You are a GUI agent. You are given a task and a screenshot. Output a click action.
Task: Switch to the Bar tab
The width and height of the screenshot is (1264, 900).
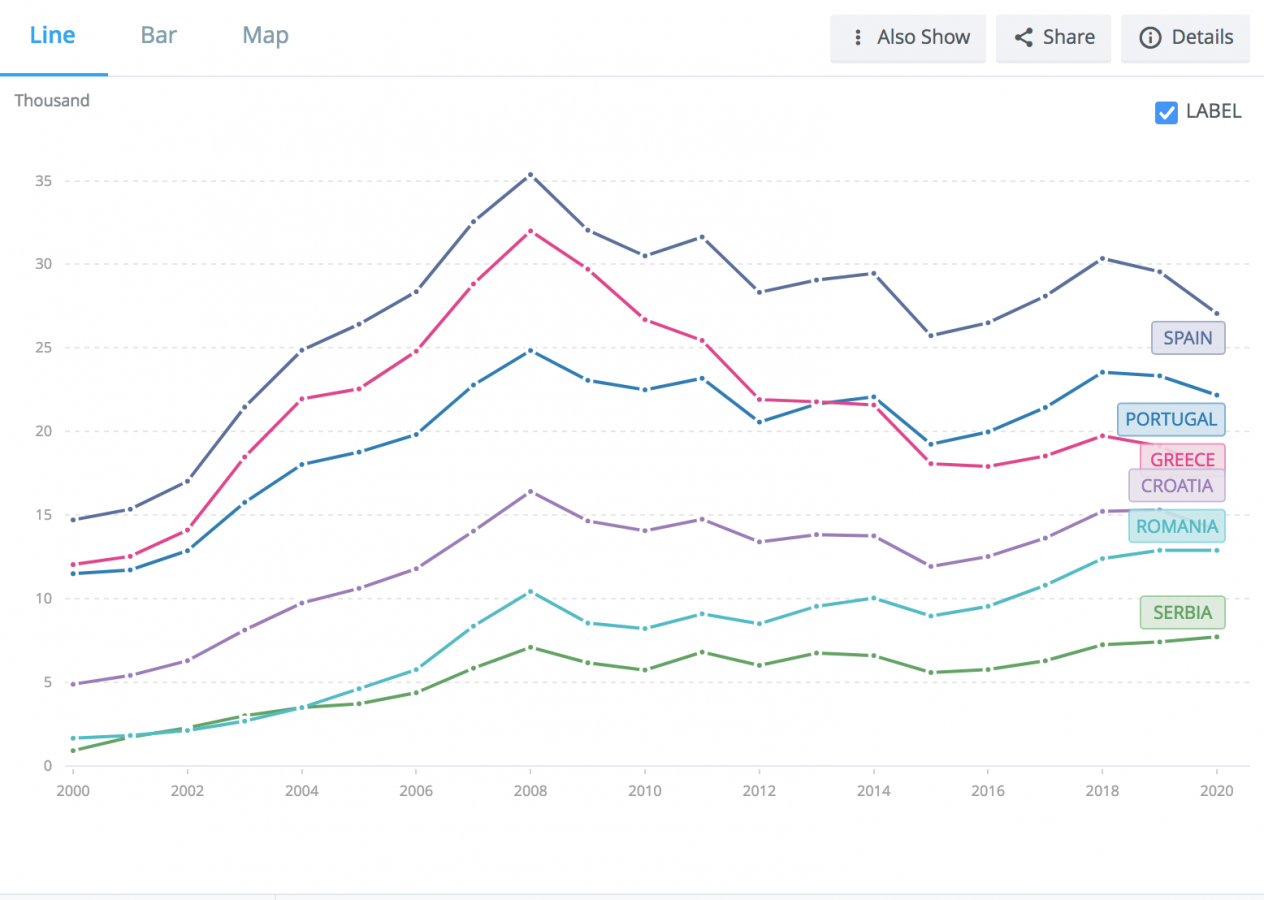coord(159,36)
